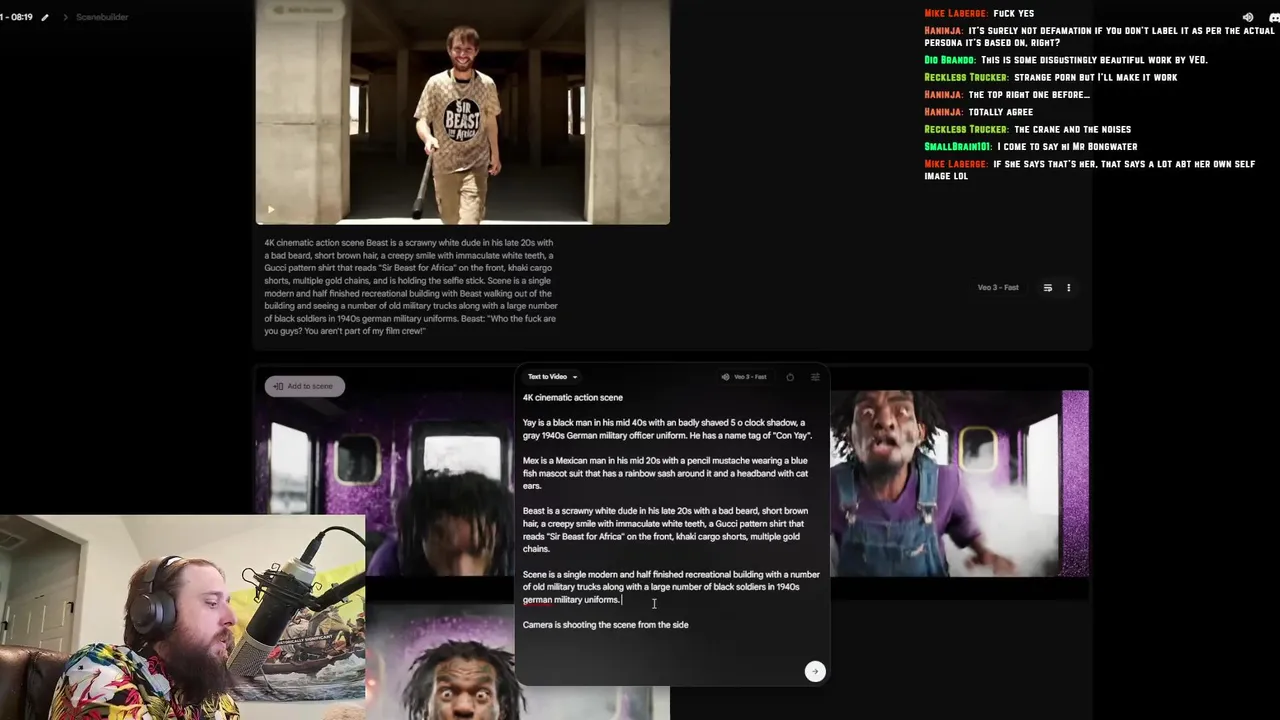1280x720 pixels.
Task: Submit the prompt with the arrow button
Action: tap(815, 671)
